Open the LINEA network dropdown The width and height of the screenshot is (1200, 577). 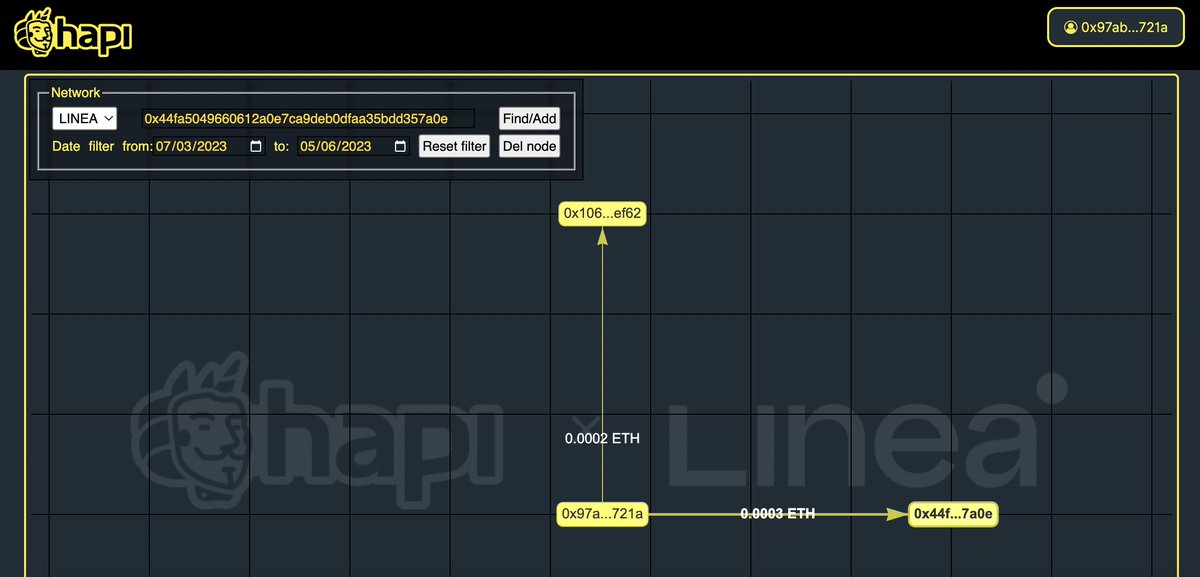pos(84,118)
